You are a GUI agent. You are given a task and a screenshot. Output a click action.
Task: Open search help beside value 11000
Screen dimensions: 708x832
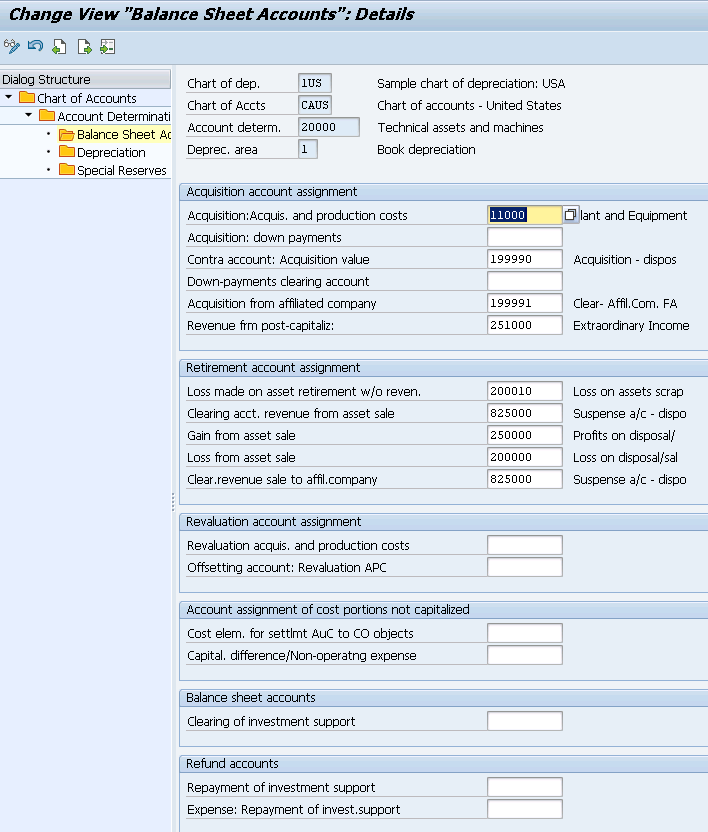tap(571, 215)
